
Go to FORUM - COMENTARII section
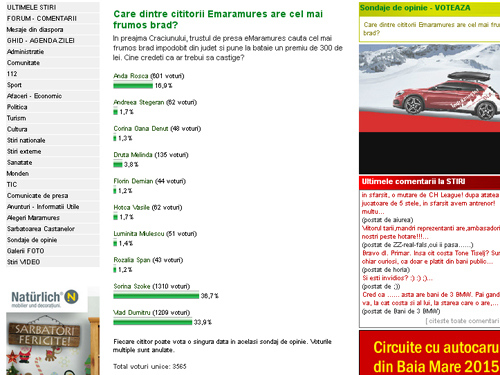(42, 18)
